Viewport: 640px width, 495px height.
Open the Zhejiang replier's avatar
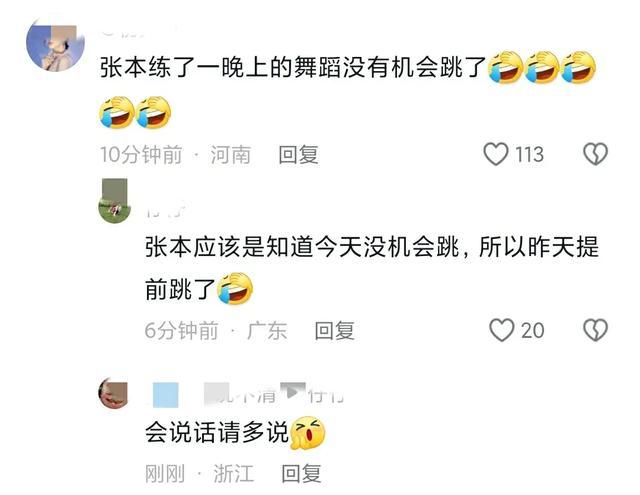click(x=113, y=393)
